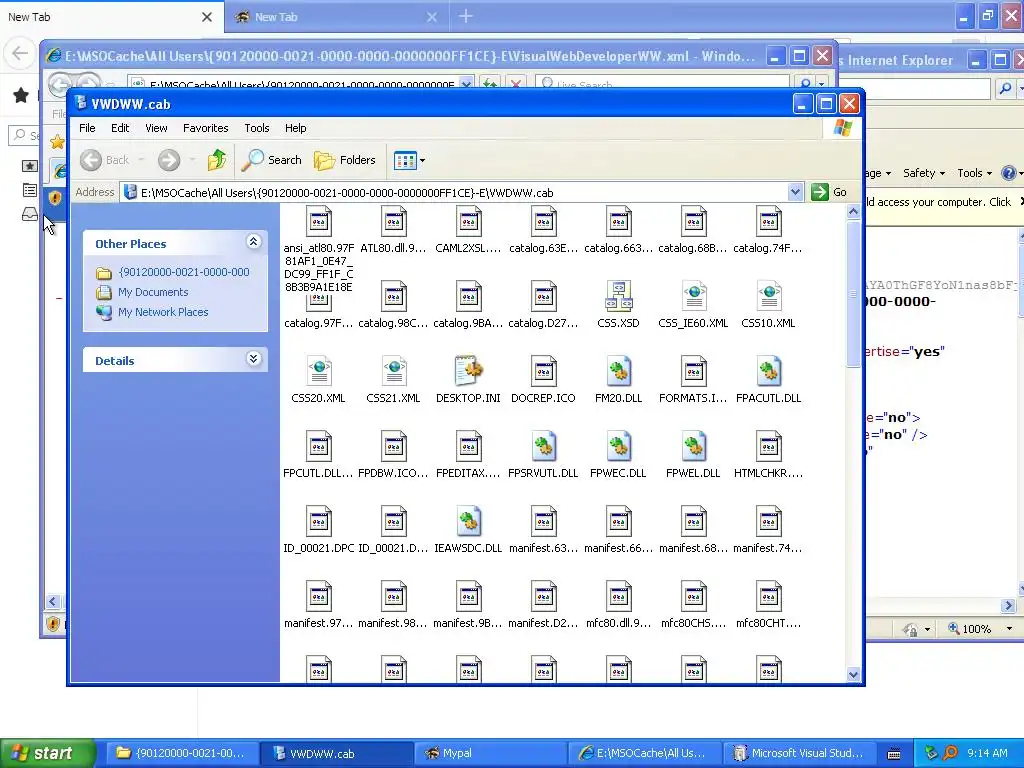Select the CSS10.XML file icon
Screen dimensions: 1024x768
(769, 297)
